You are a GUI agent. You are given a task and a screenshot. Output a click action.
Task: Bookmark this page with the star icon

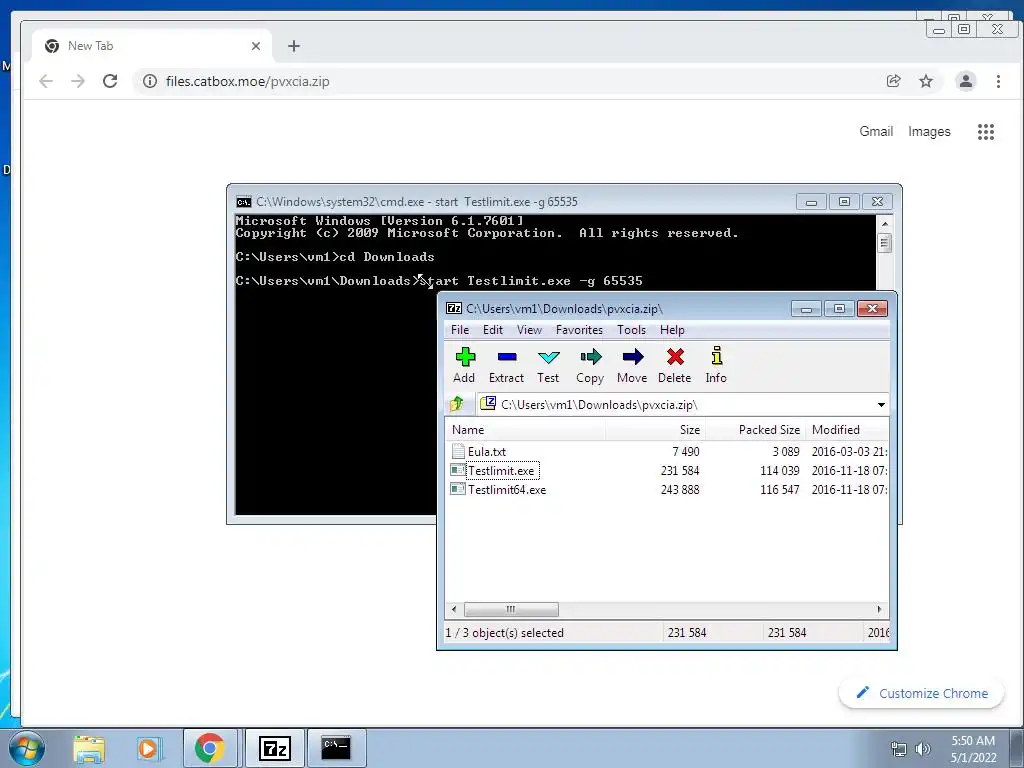tap(925, 81)
